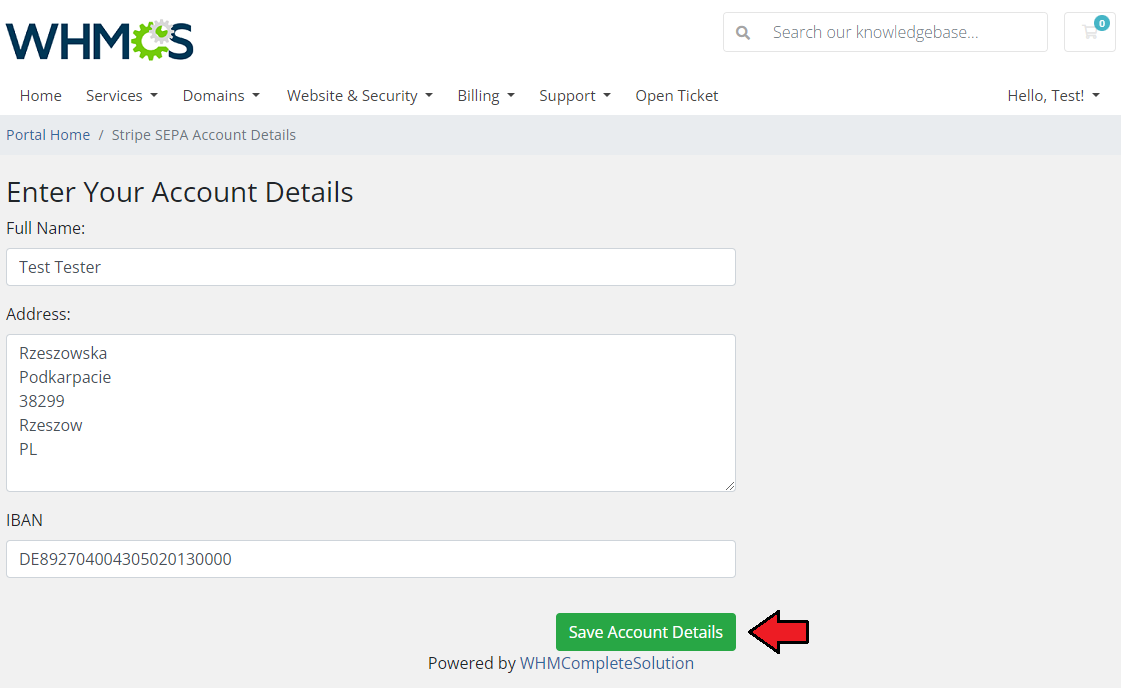Viewport: 1121px width, 688px height.
Task: Click inside the Address text area
Action: 371,413
